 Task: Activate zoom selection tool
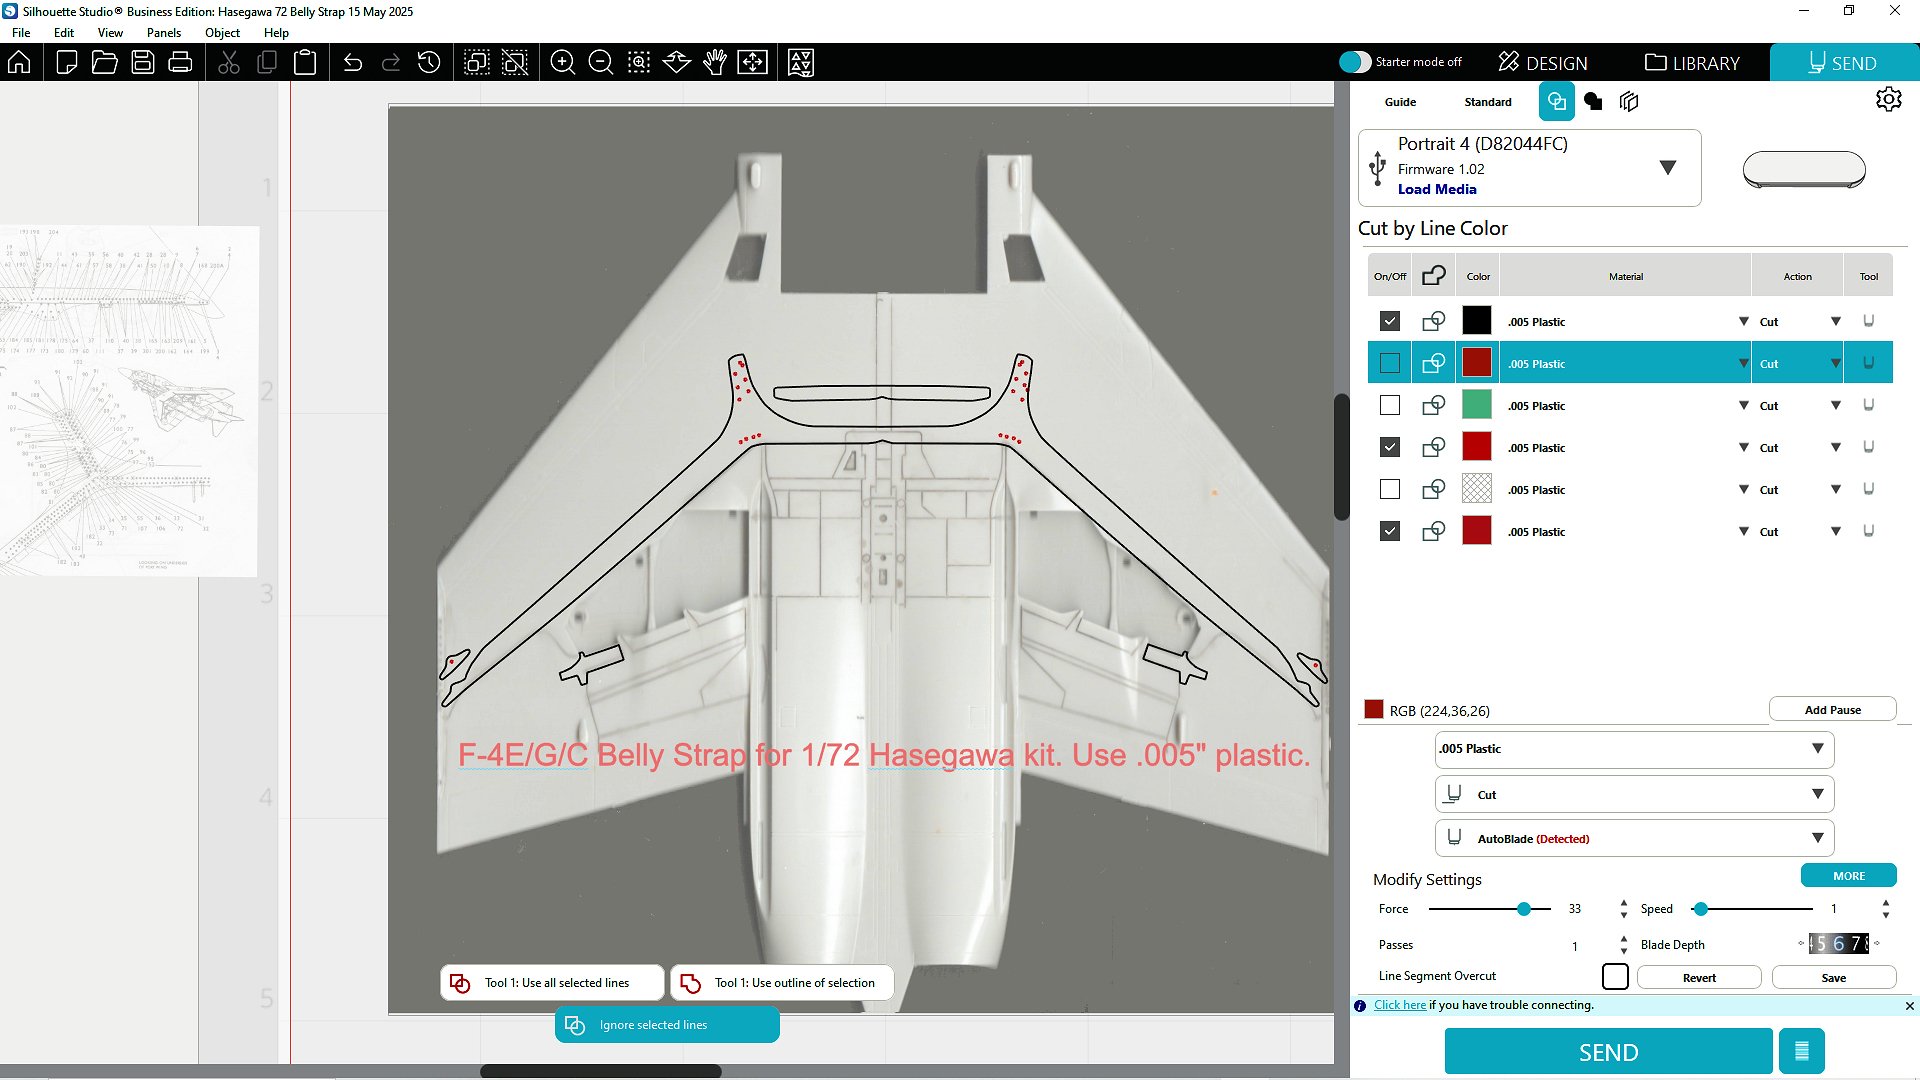pos(639,62)
